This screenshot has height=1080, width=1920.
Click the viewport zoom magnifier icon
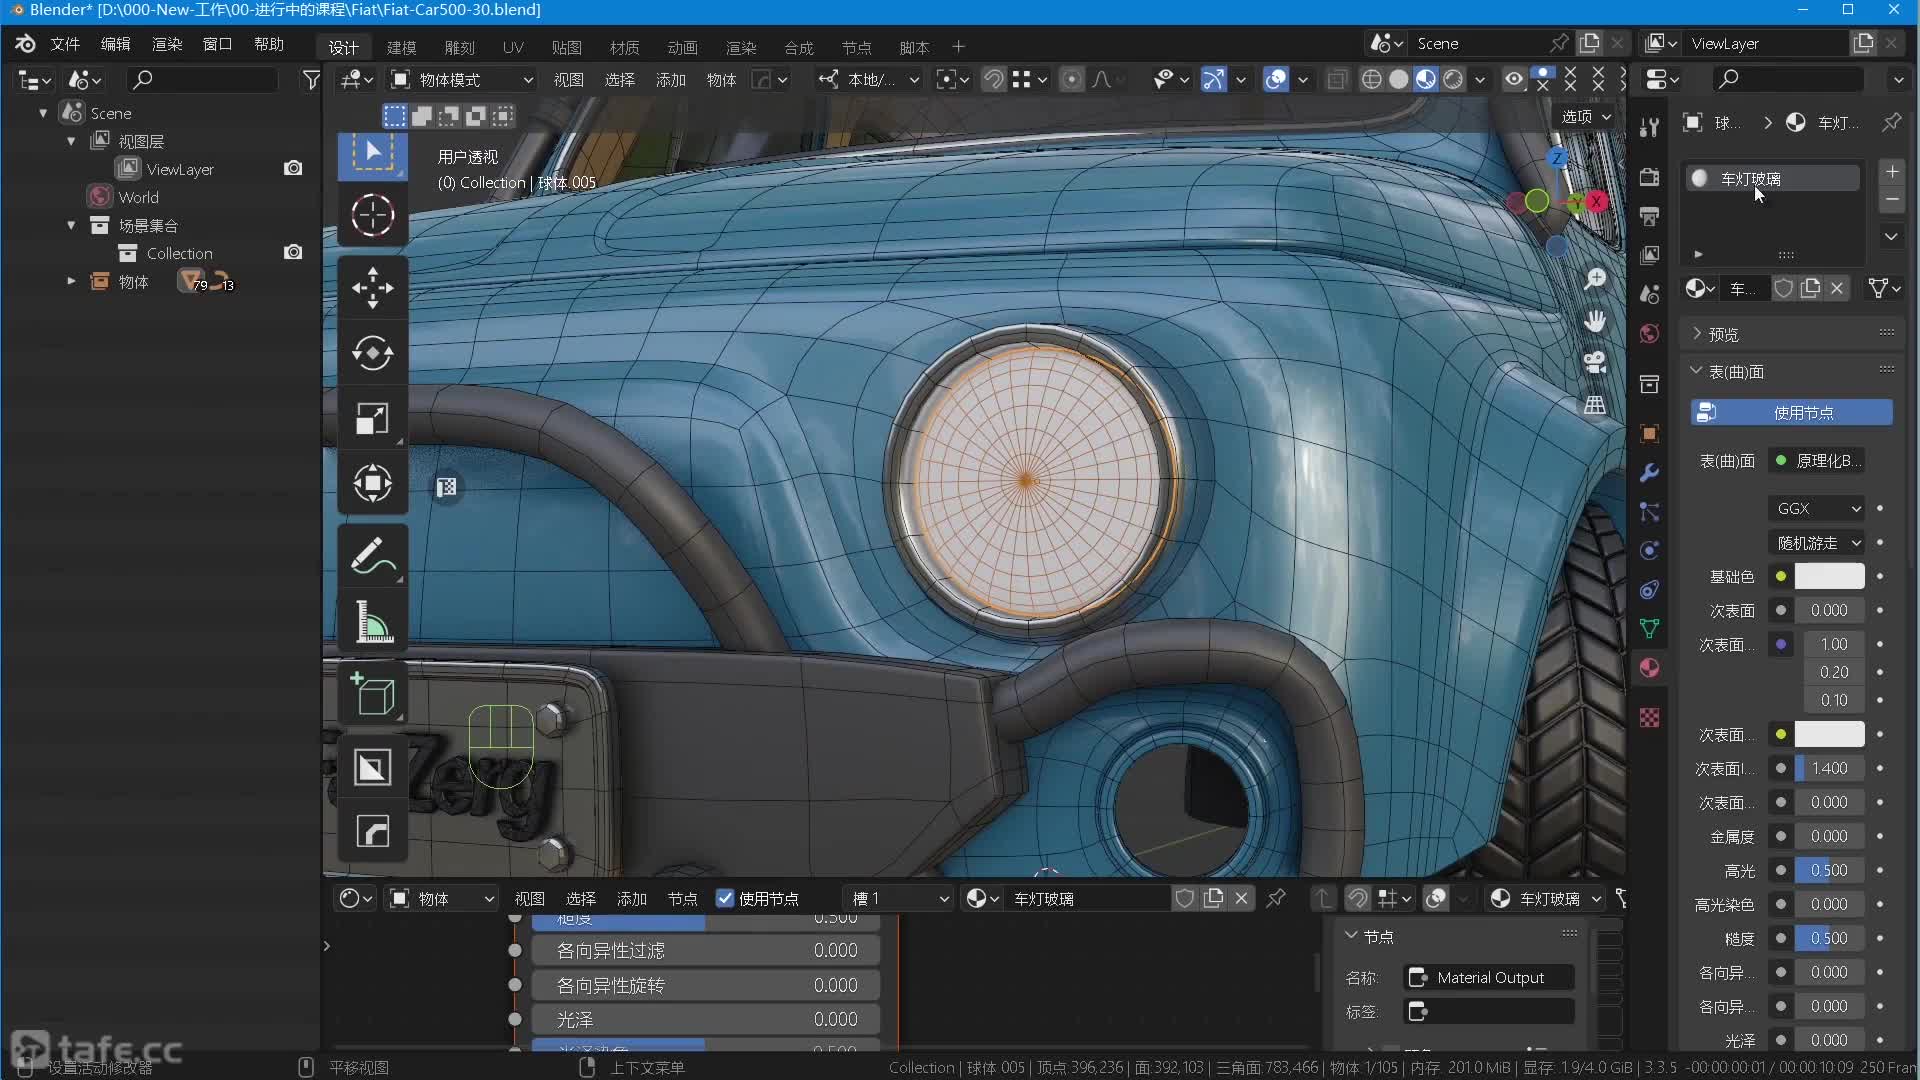tap(1595, 279)
